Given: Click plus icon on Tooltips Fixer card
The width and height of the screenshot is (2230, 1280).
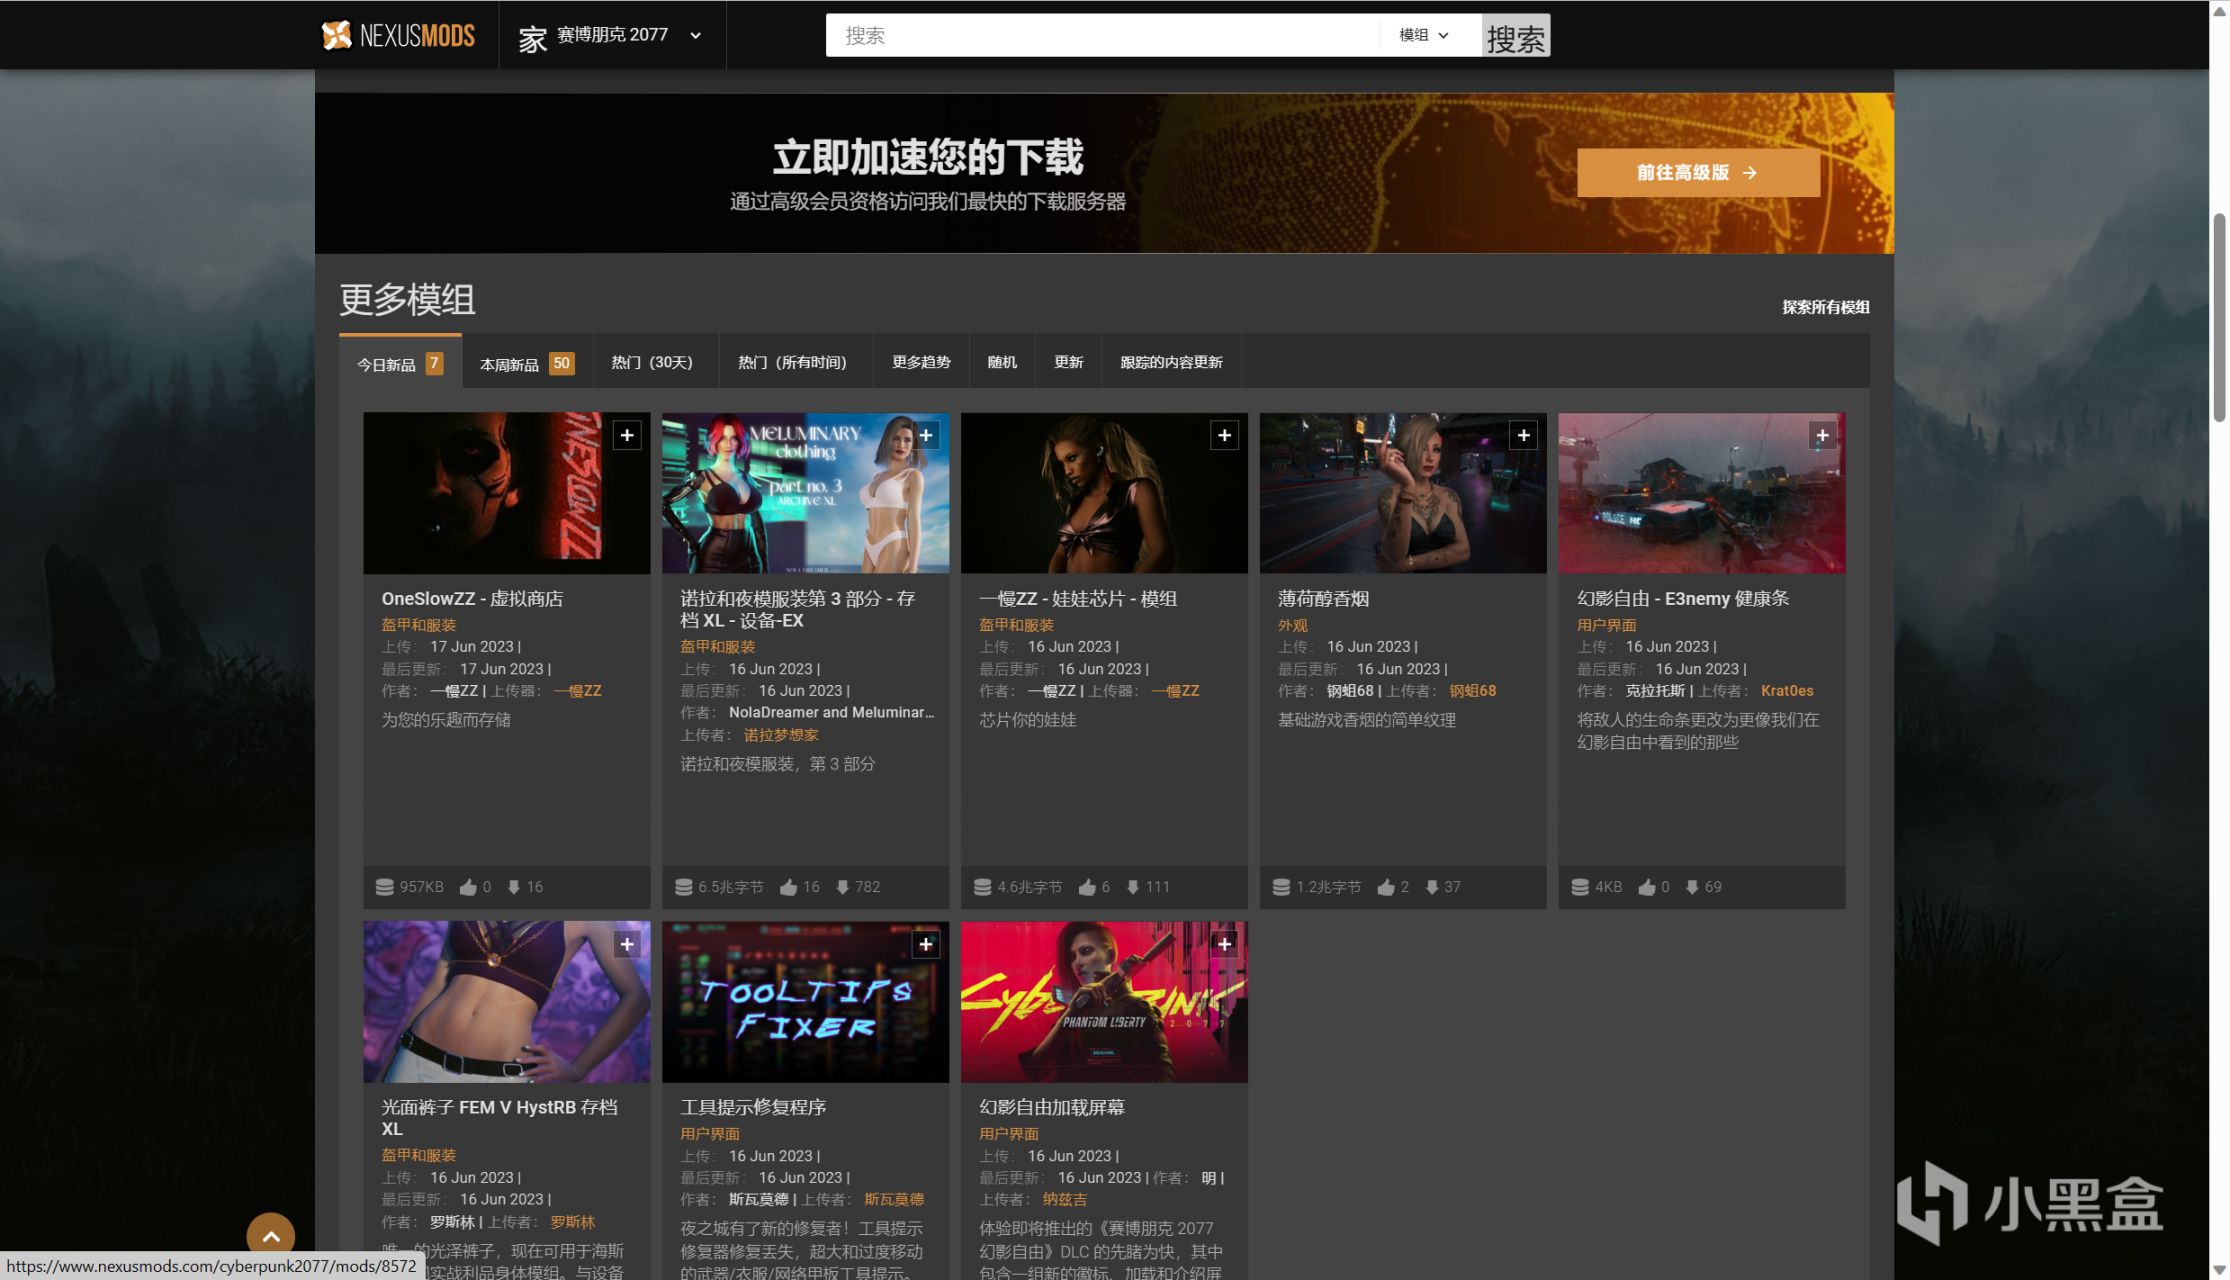Looking at the screenshot, I should tap(926, 944).
